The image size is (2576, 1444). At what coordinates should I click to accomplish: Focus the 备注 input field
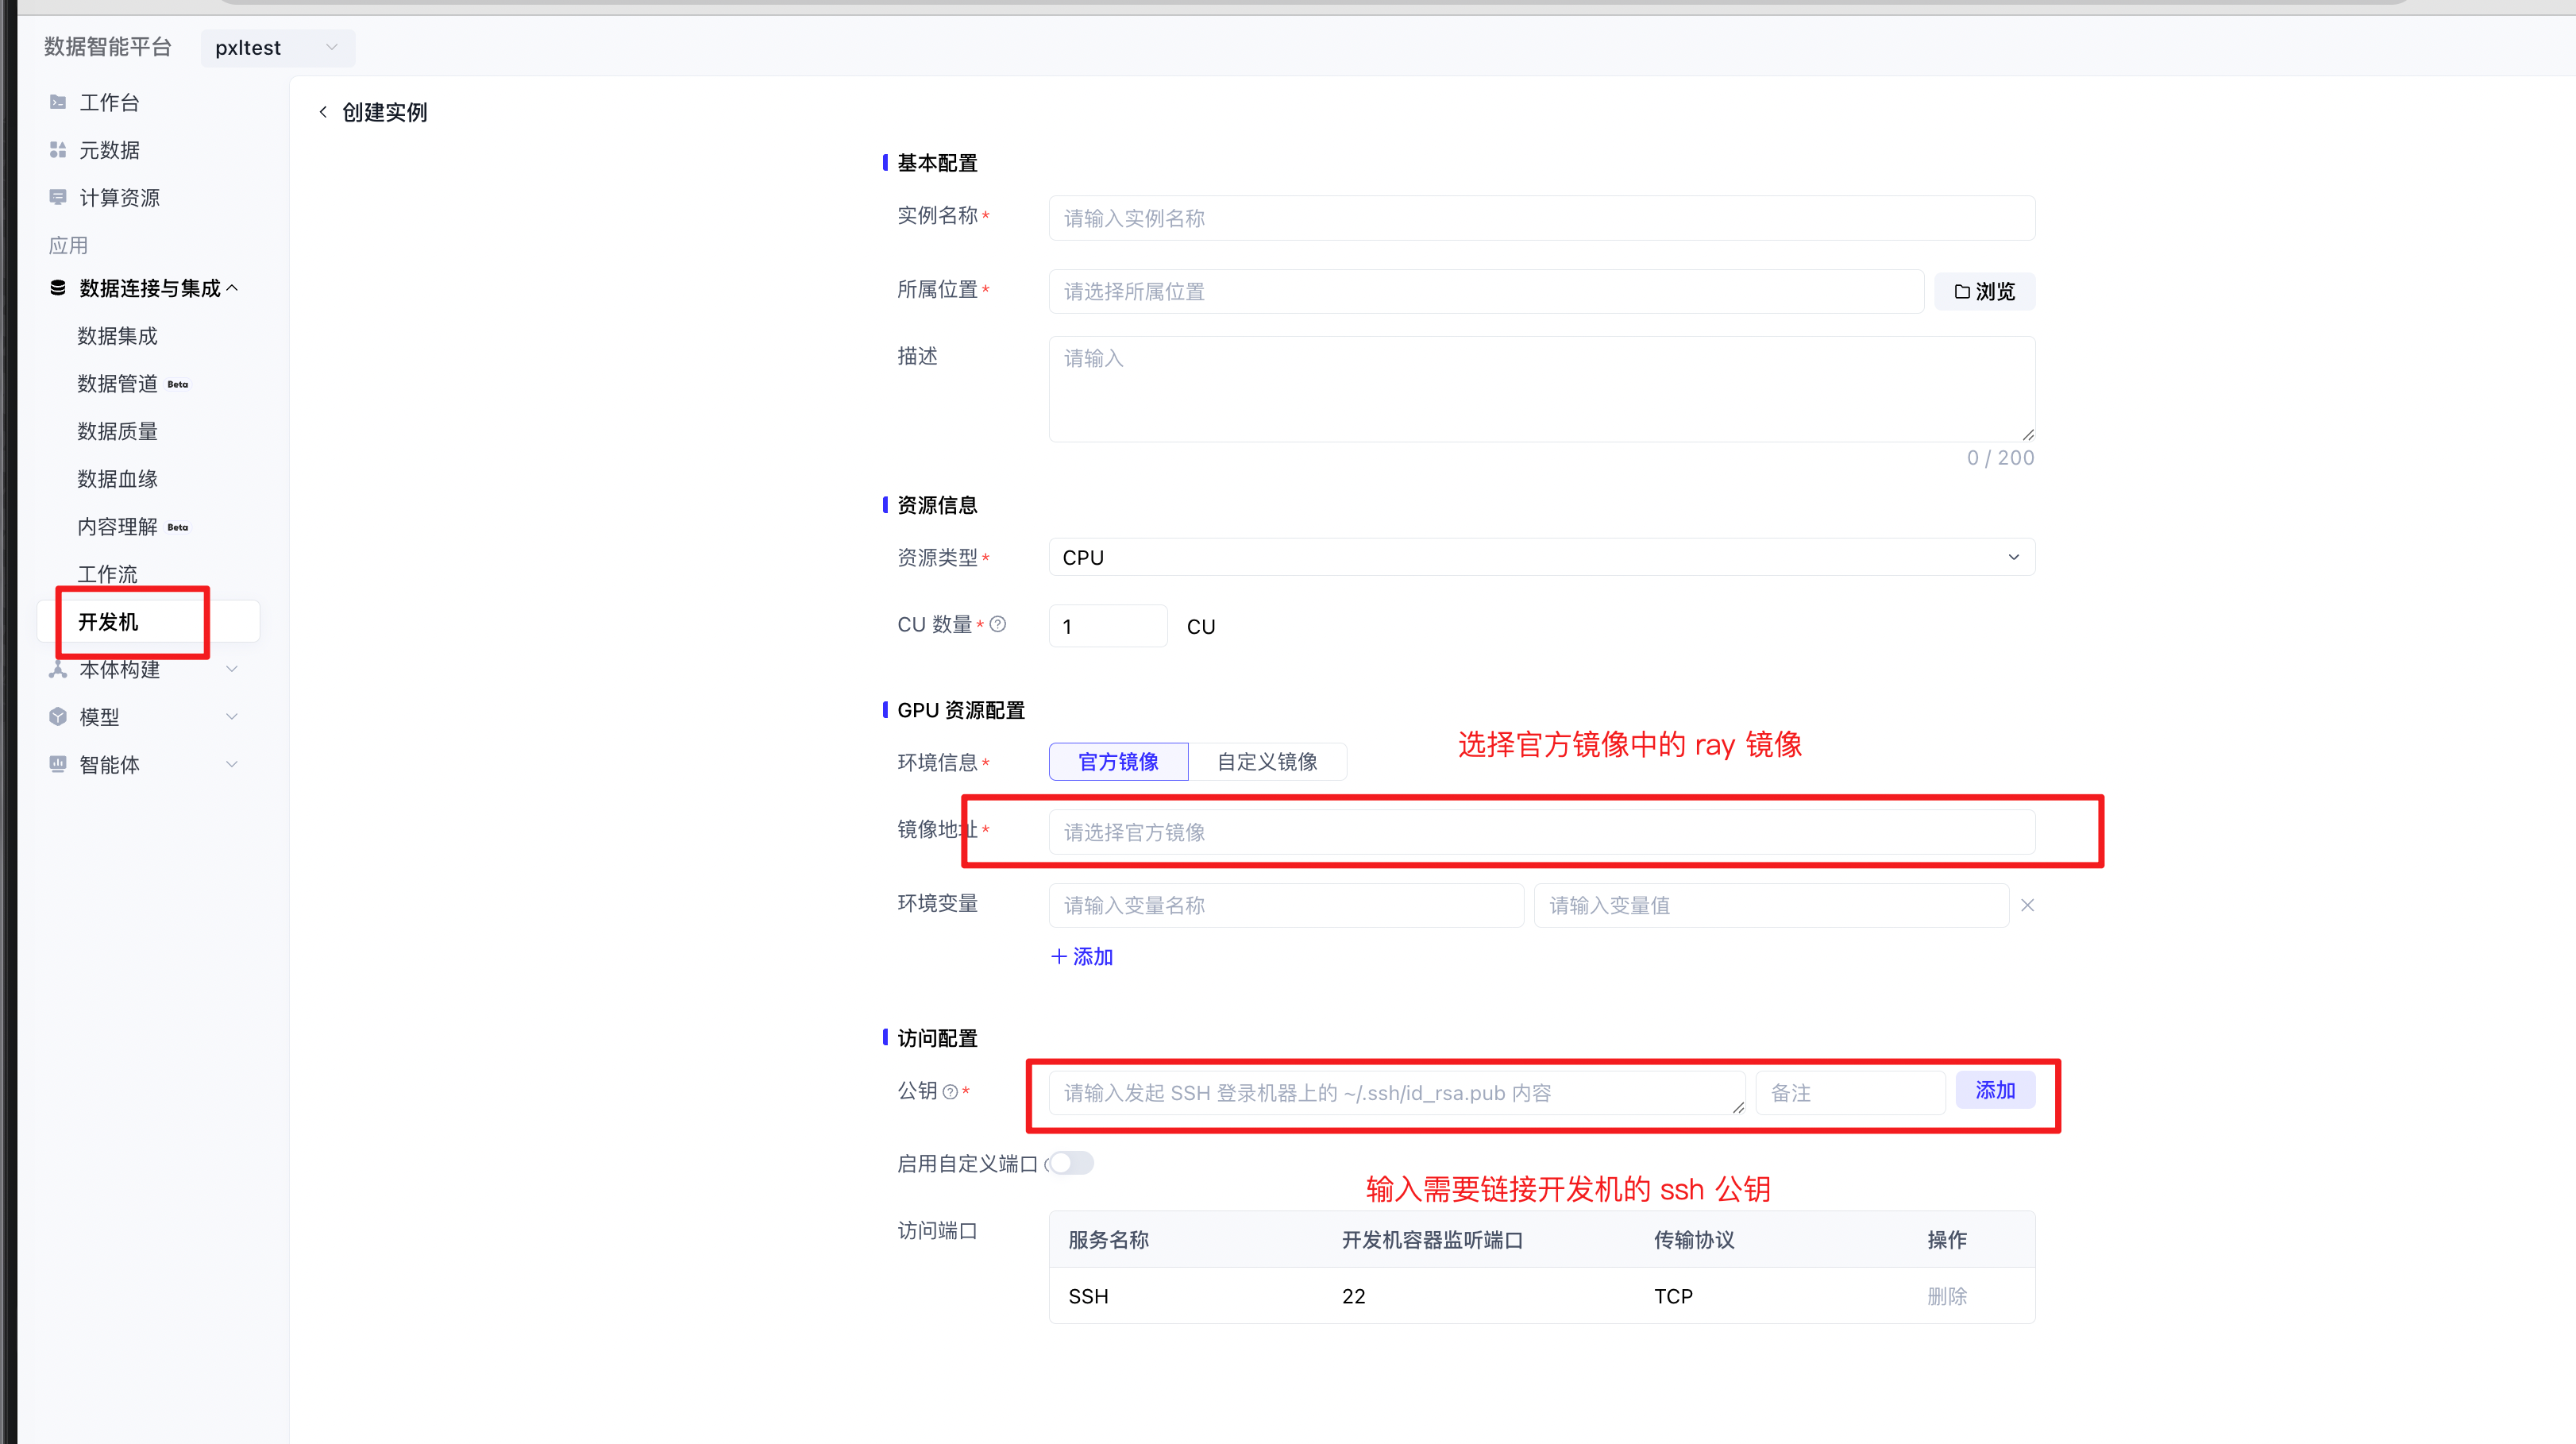coord(1850,1093)
